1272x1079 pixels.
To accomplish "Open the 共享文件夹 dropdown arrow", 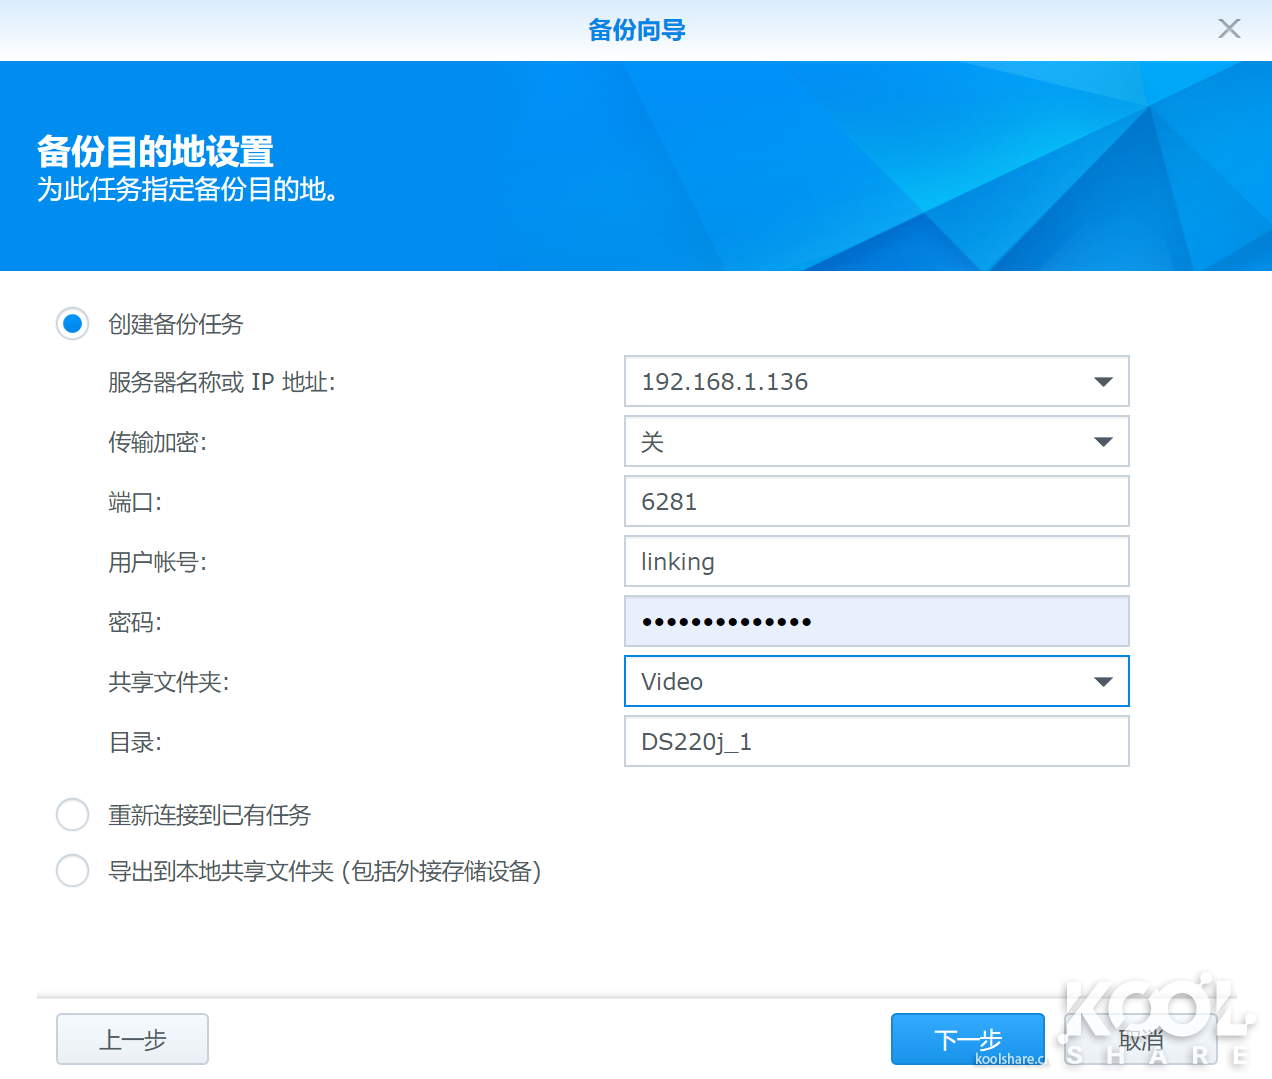I will [1103, 682].
